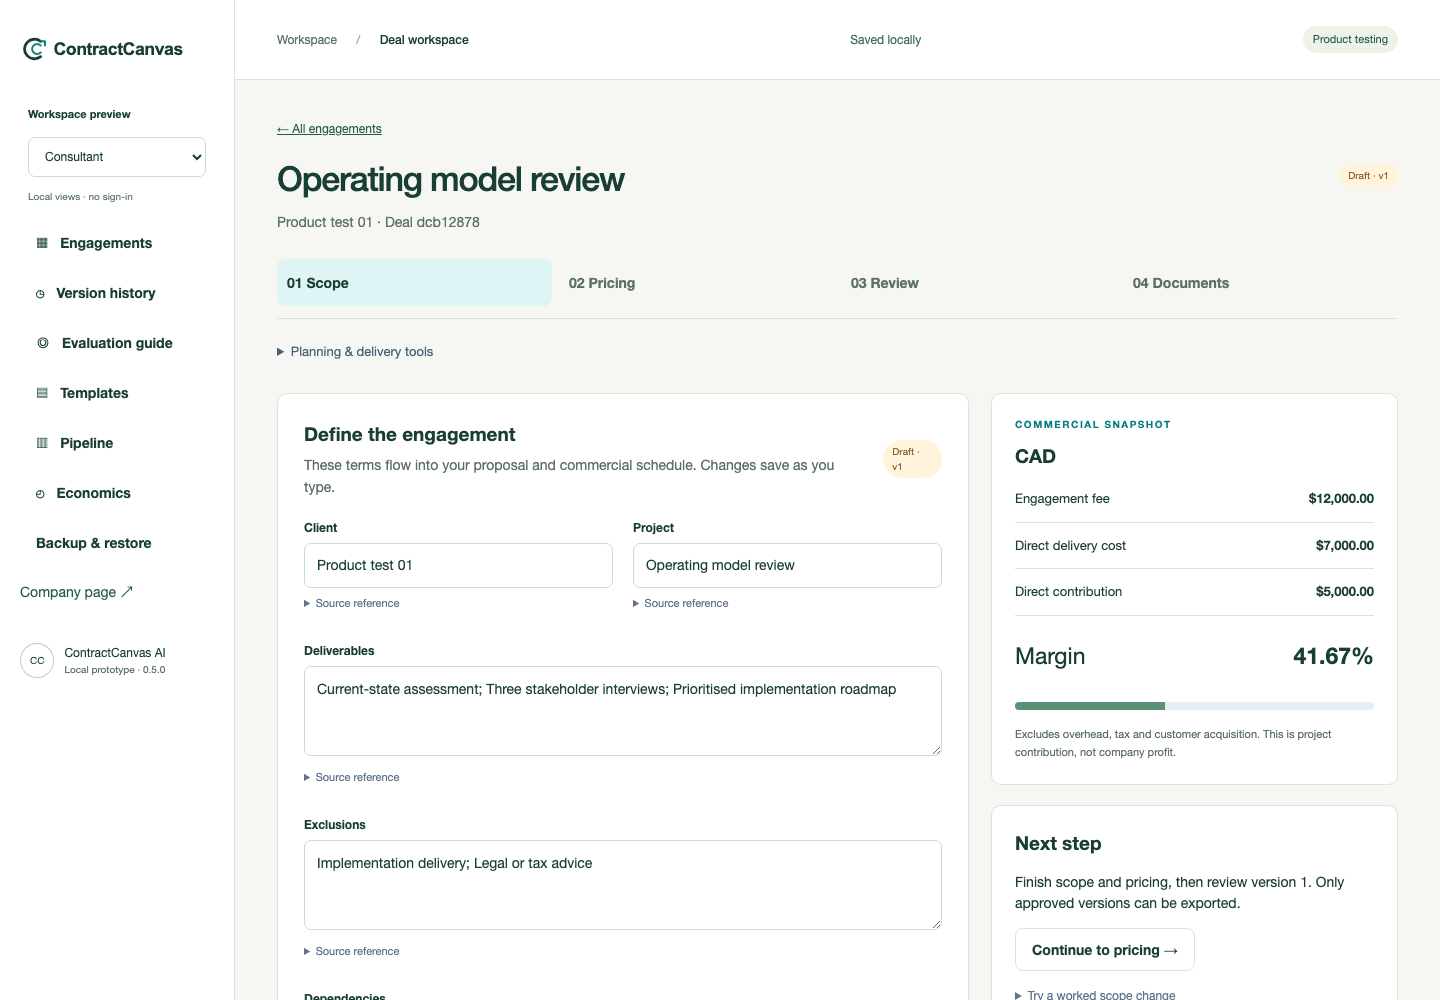Click the Version history clock icon
This screenshot has height=1000, width=1440.
(x=40, y=294)
